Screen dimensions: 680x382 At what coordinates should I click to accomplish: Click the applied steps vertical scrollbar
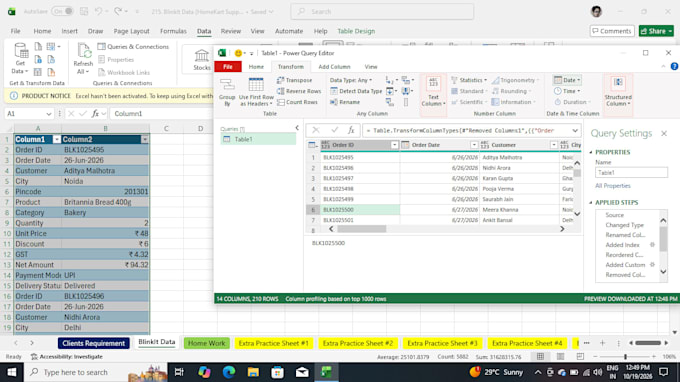coord(663,239)
